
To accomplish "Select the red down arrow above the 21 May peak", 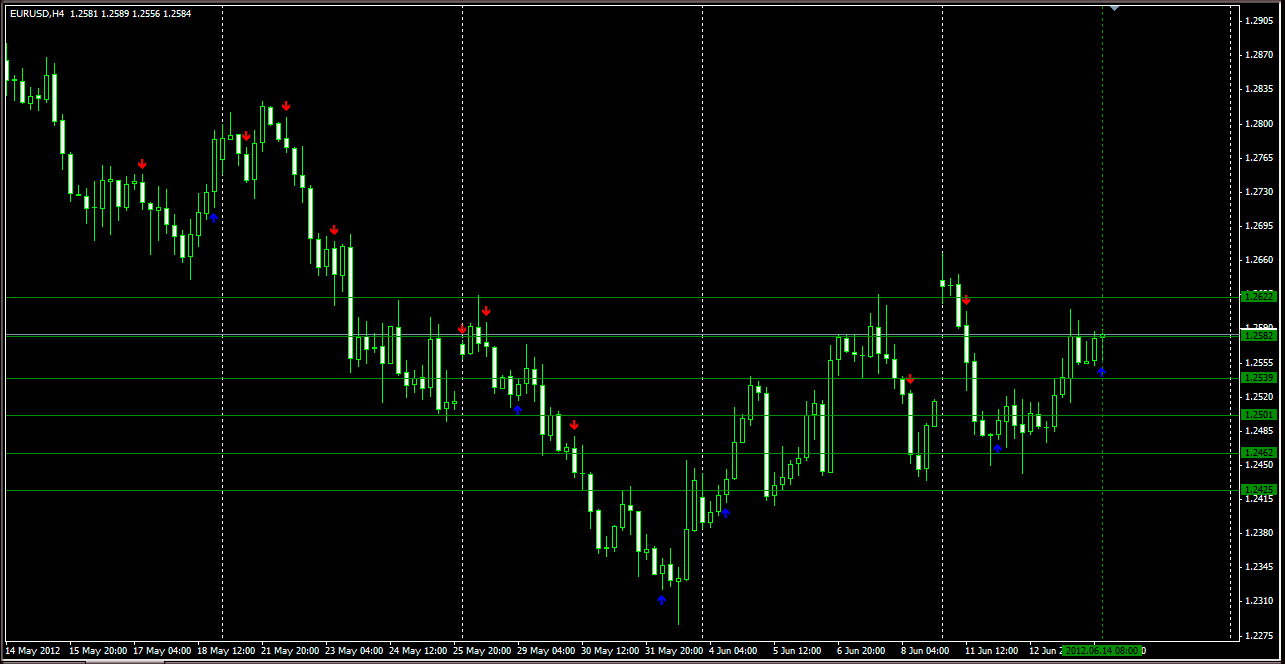I will coord(286,106).
